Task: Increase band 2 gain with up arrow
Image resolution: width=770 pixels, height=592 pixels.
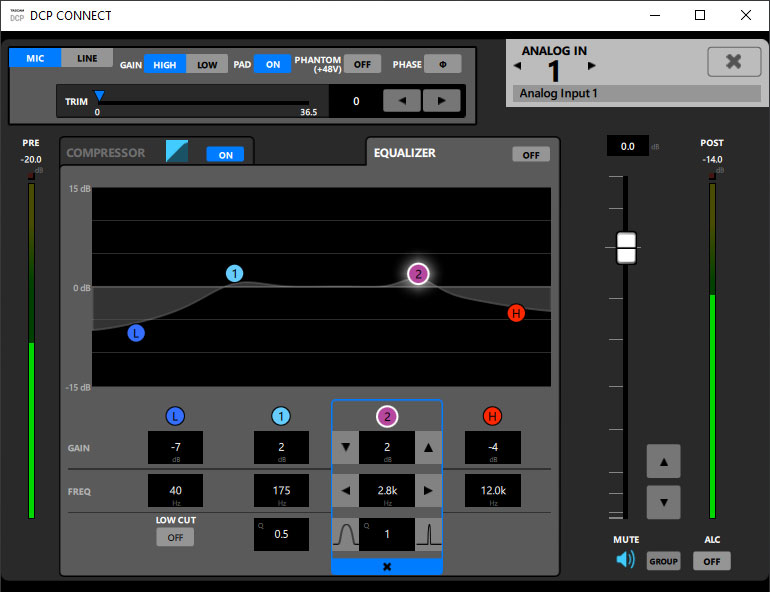Action: [x=428, y=447]
